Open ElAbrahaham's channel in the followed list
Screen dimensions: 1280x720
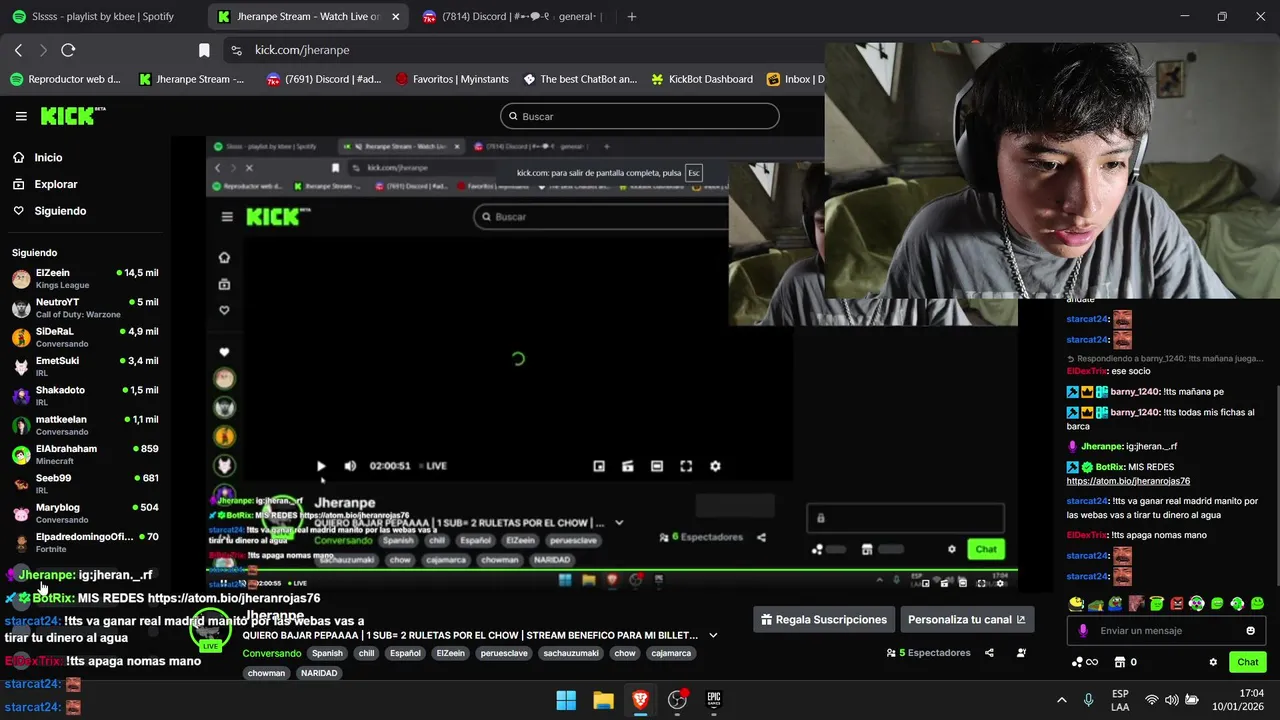point(85,454)
